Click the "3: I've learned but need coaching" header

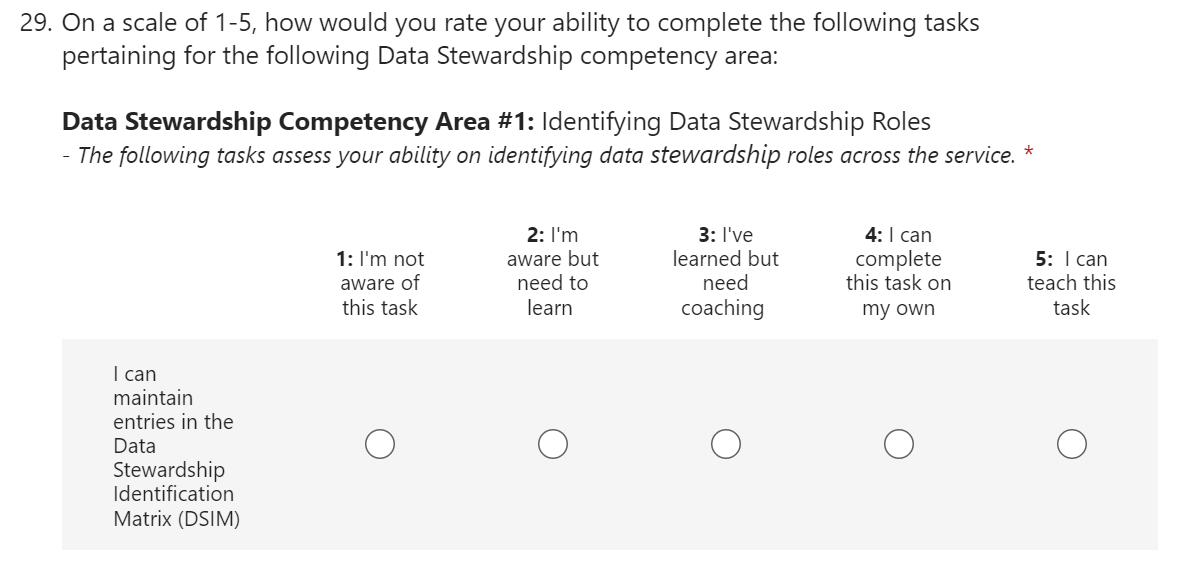[x=725, y=271]
